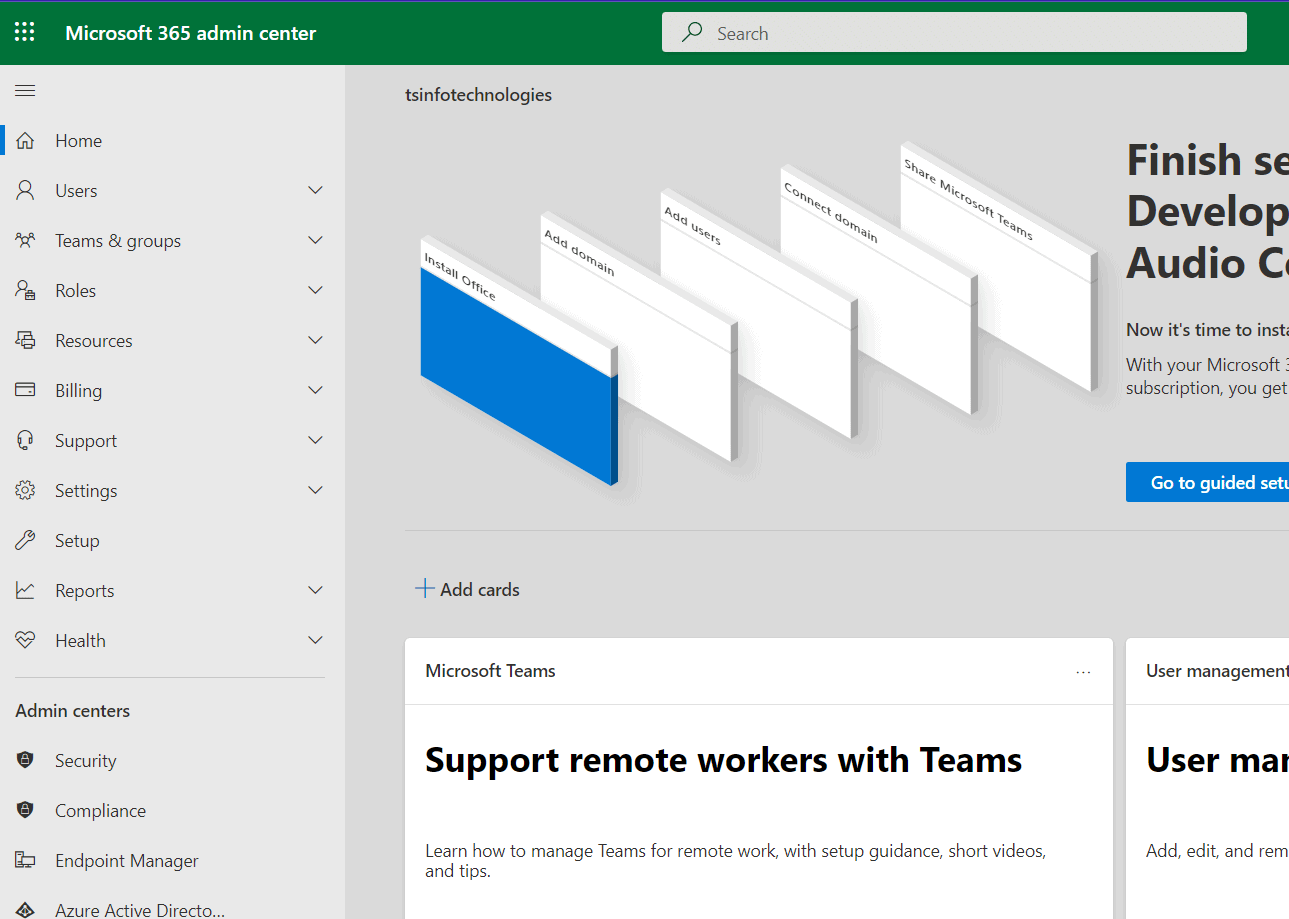Click the Billing card icon
This screenshot has height=919, width=1289.
[25, 391]
